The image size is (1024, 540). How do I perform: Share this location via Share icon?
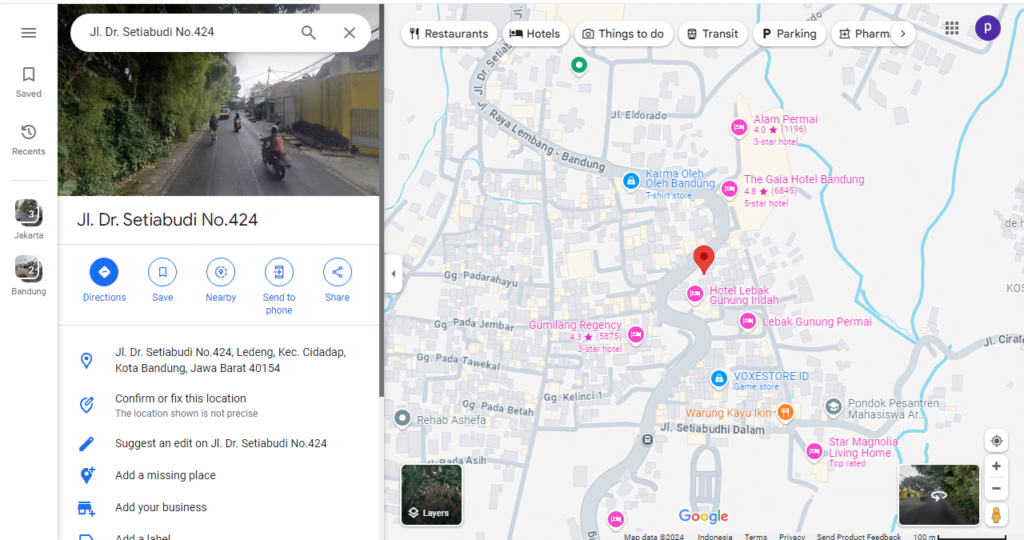point(337,272)
